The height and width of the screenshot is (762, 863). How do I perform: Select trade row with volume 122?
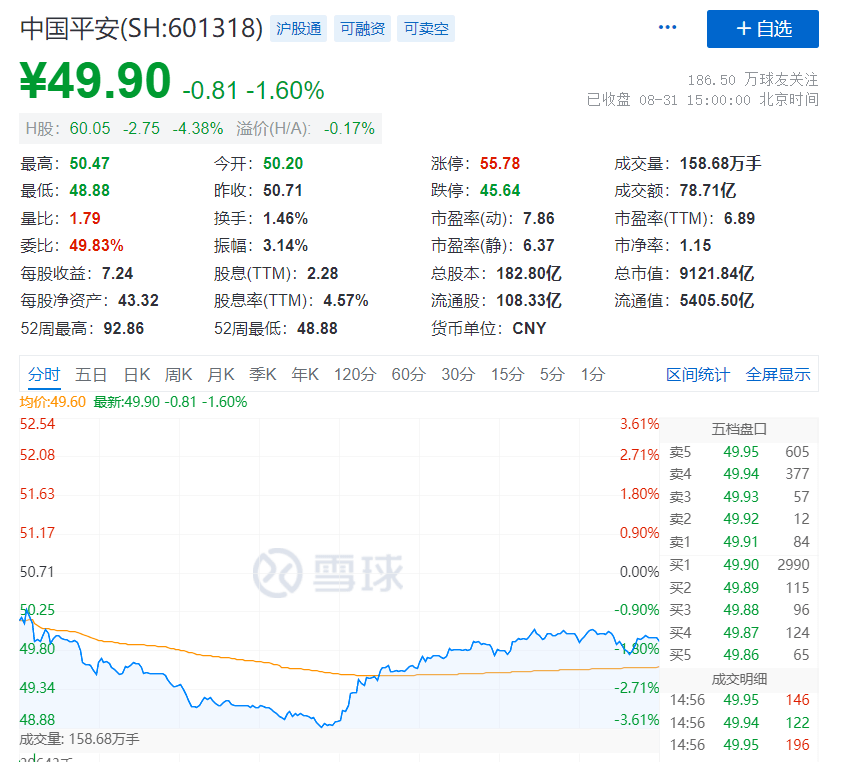pos(739,722)
